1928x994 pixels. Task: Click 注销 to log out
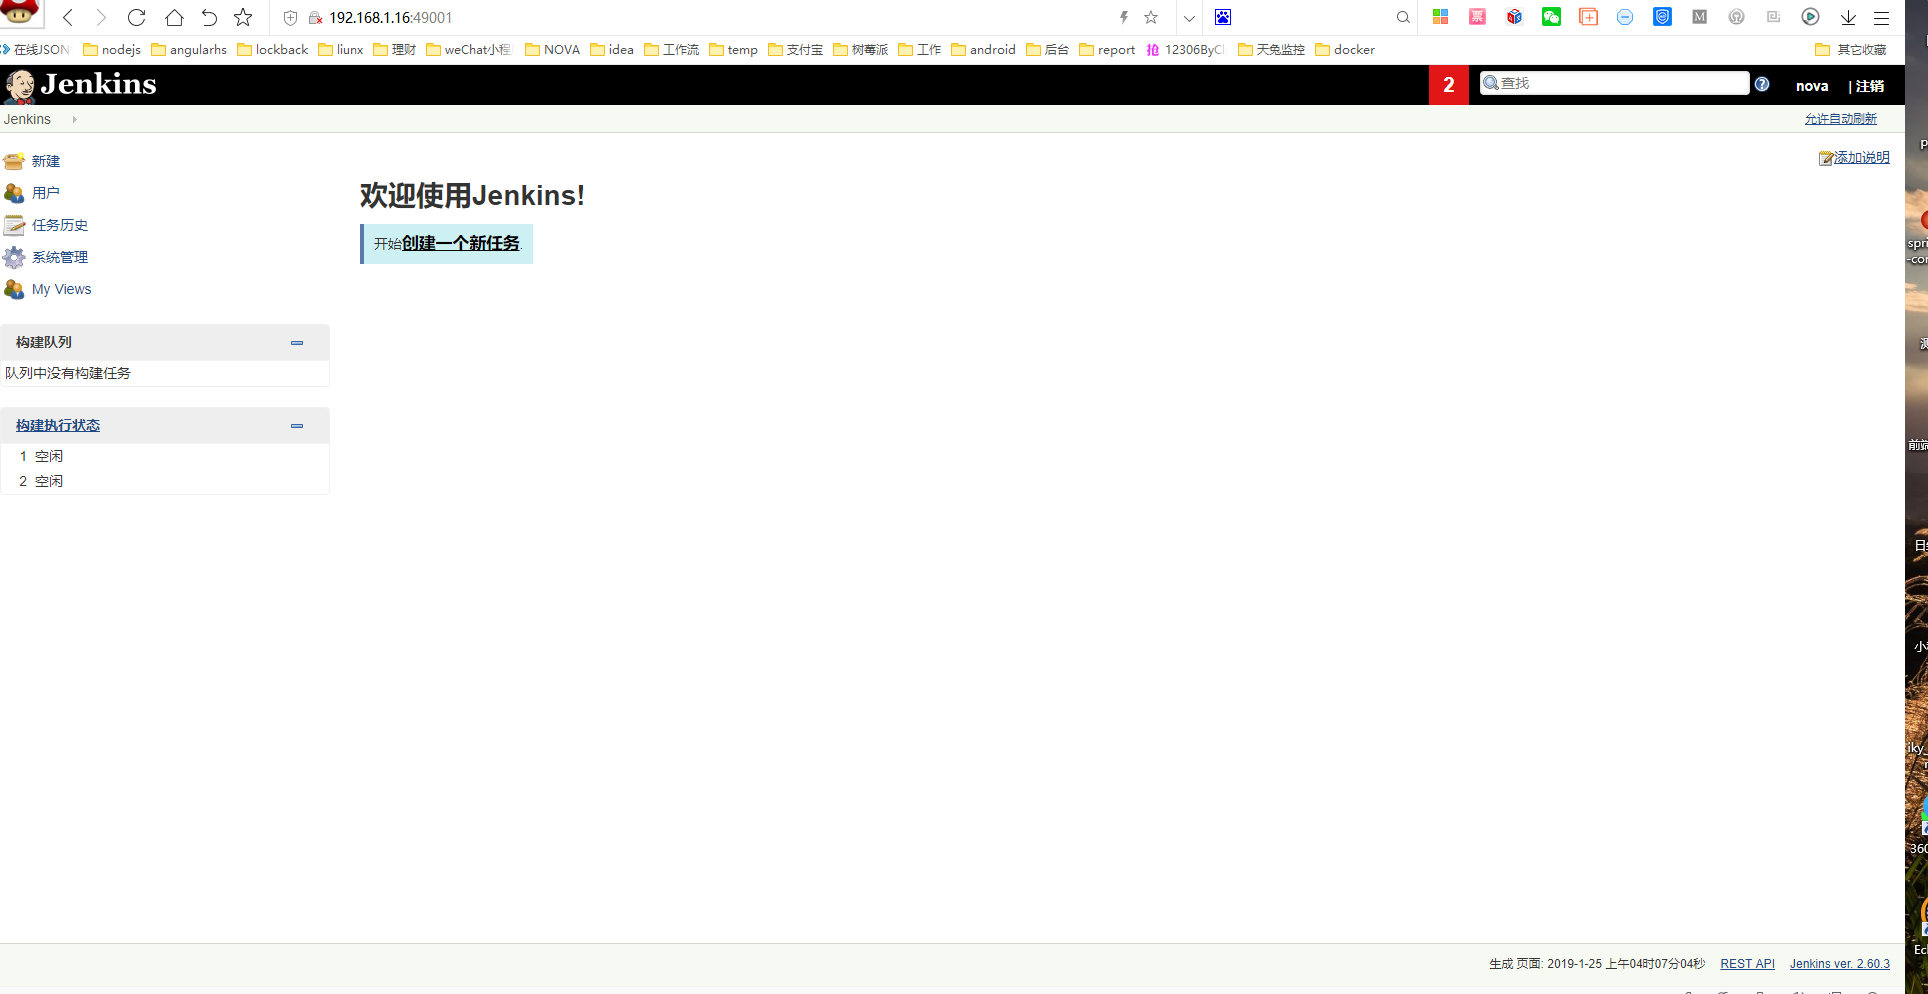tap(1869, 86)
